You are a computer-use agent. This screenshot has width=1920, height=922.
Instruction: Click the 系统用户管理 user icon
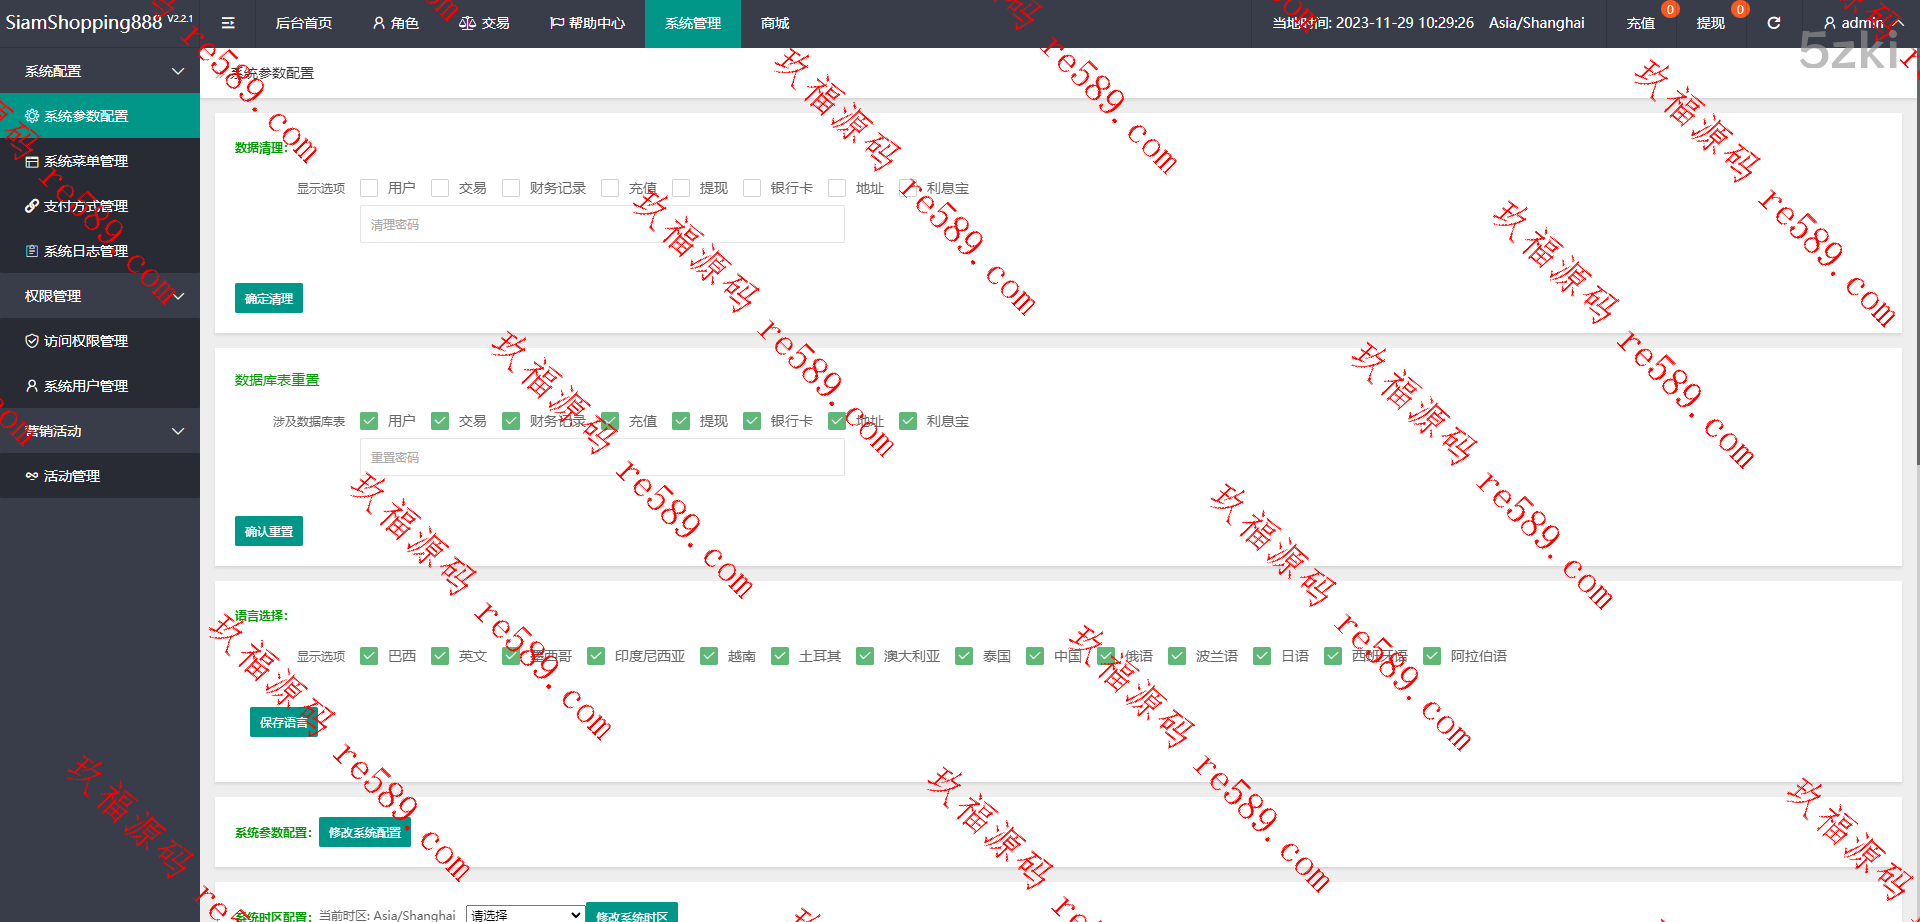coord(32,386)
